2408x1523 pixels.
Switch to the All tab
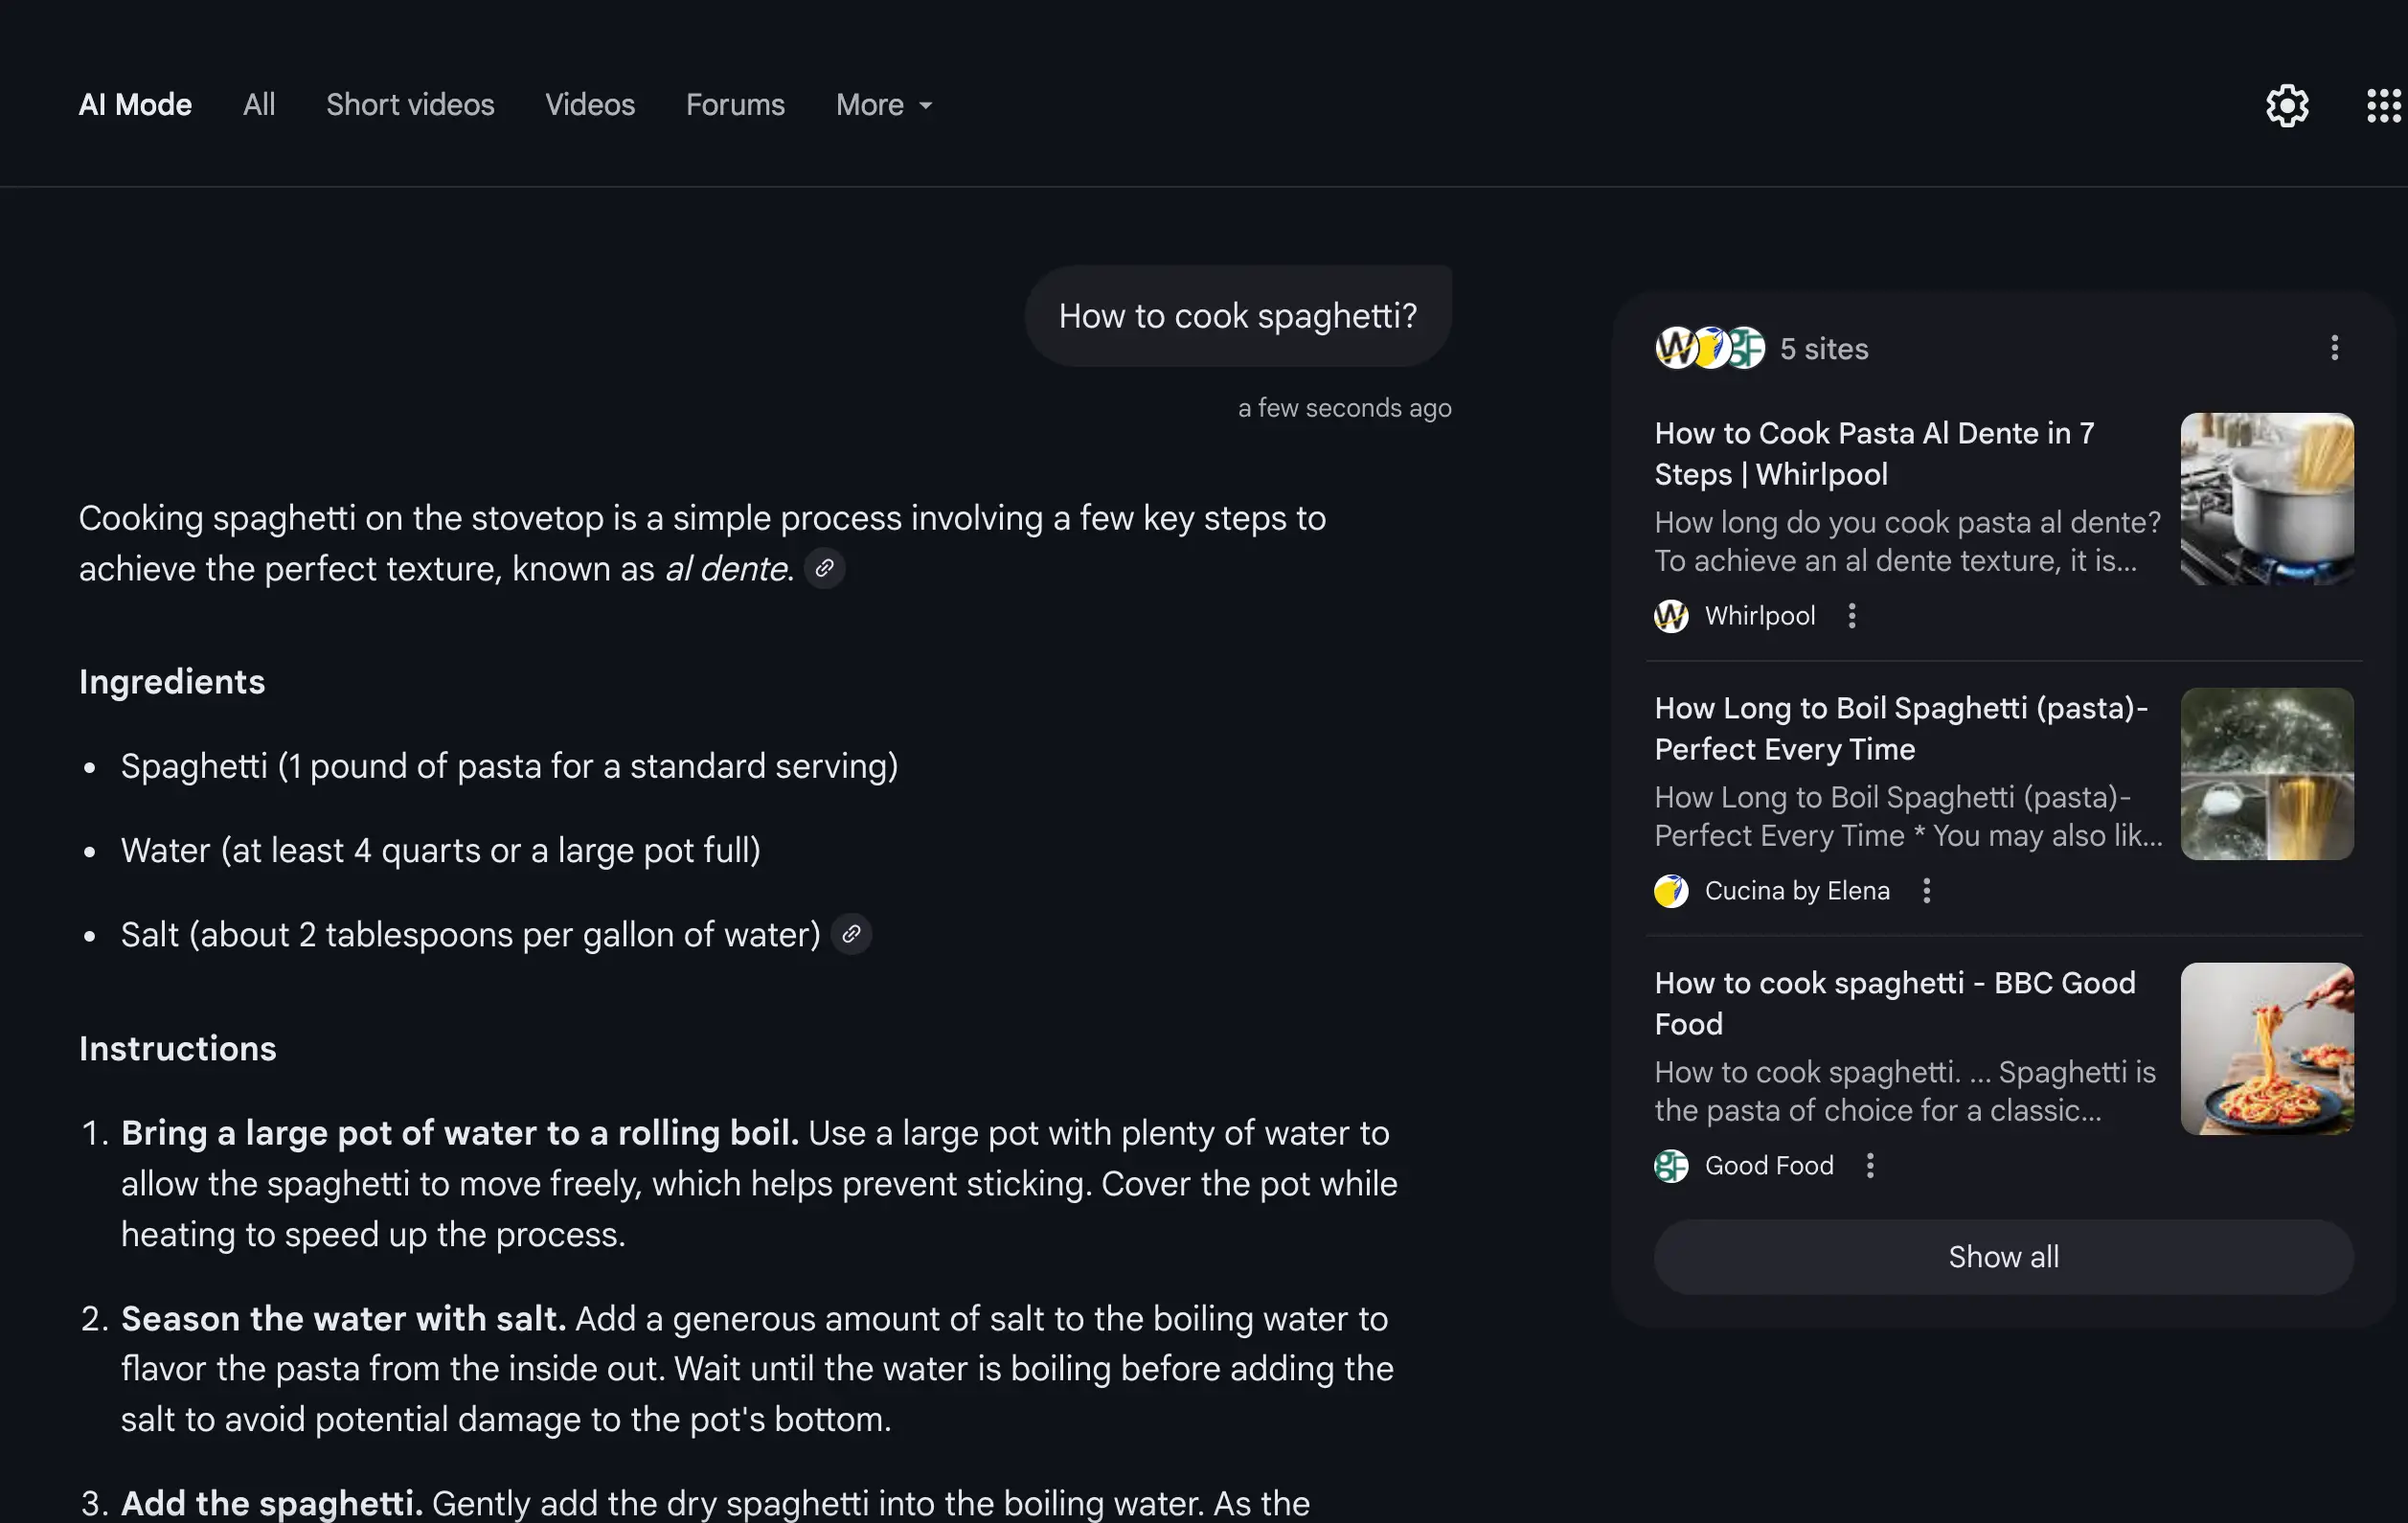click(x=259, y=105)
